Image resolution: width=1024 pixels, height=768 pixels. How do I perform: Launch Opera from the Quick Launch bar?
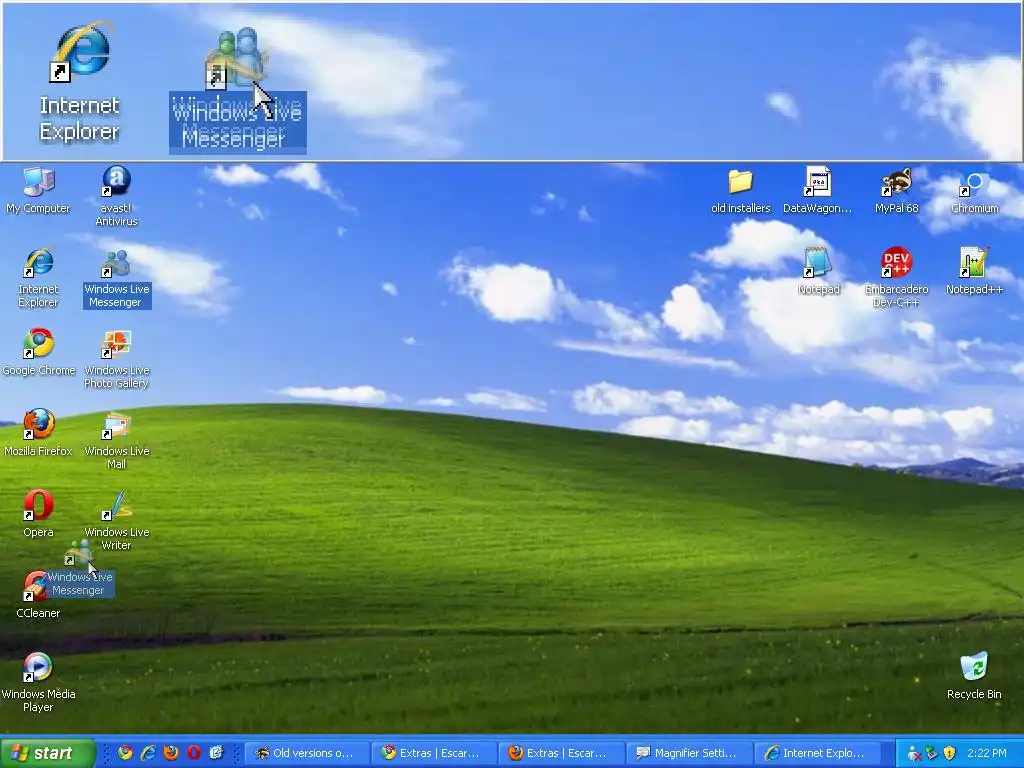pyautogui.click(x=194, y=753)
